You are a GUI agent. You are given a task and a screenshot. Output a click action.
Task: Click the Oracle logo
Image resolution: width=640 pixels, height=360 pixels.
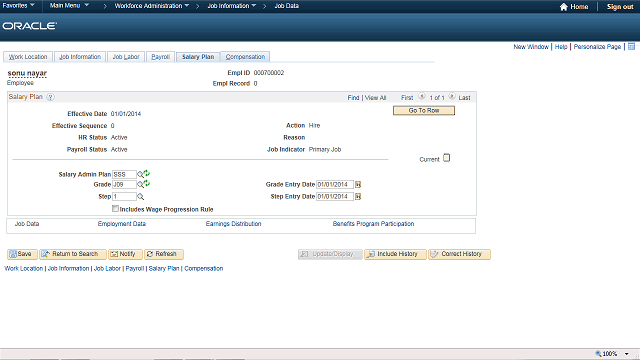pyautogui.click(x=30, y=26)
